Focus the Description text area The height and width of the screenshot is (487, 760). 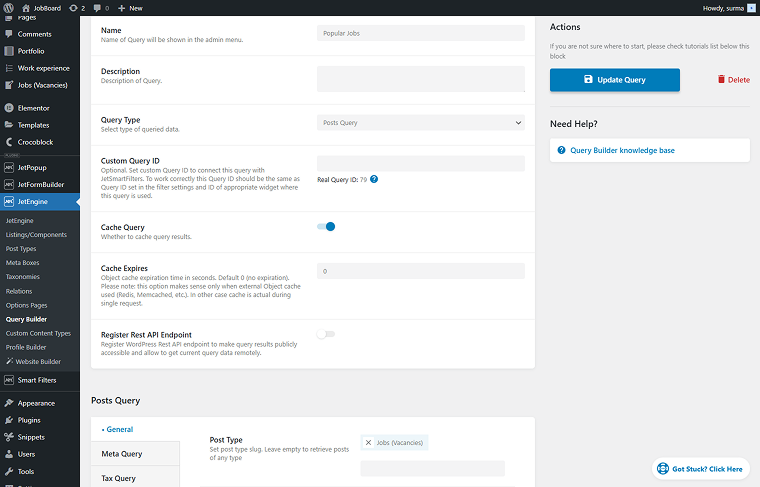421,79
